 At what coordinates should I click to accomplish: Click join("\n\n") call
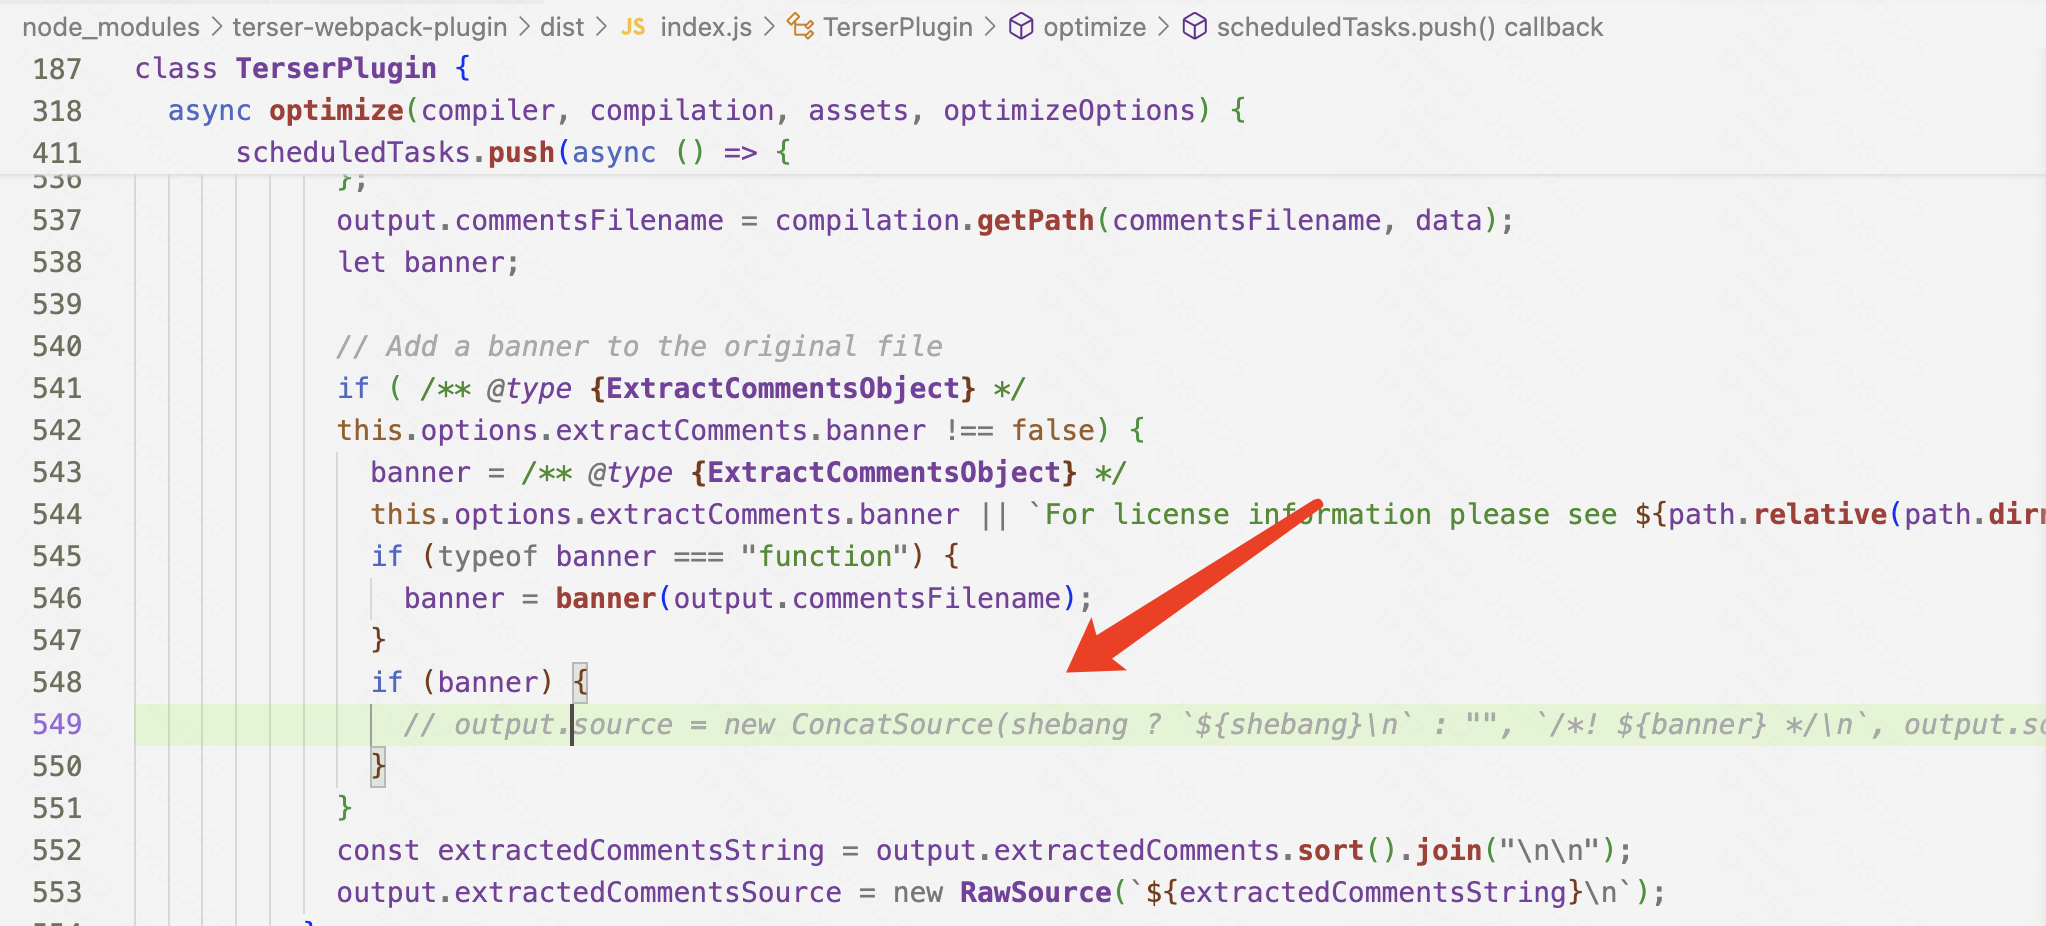click(1514, 850)
